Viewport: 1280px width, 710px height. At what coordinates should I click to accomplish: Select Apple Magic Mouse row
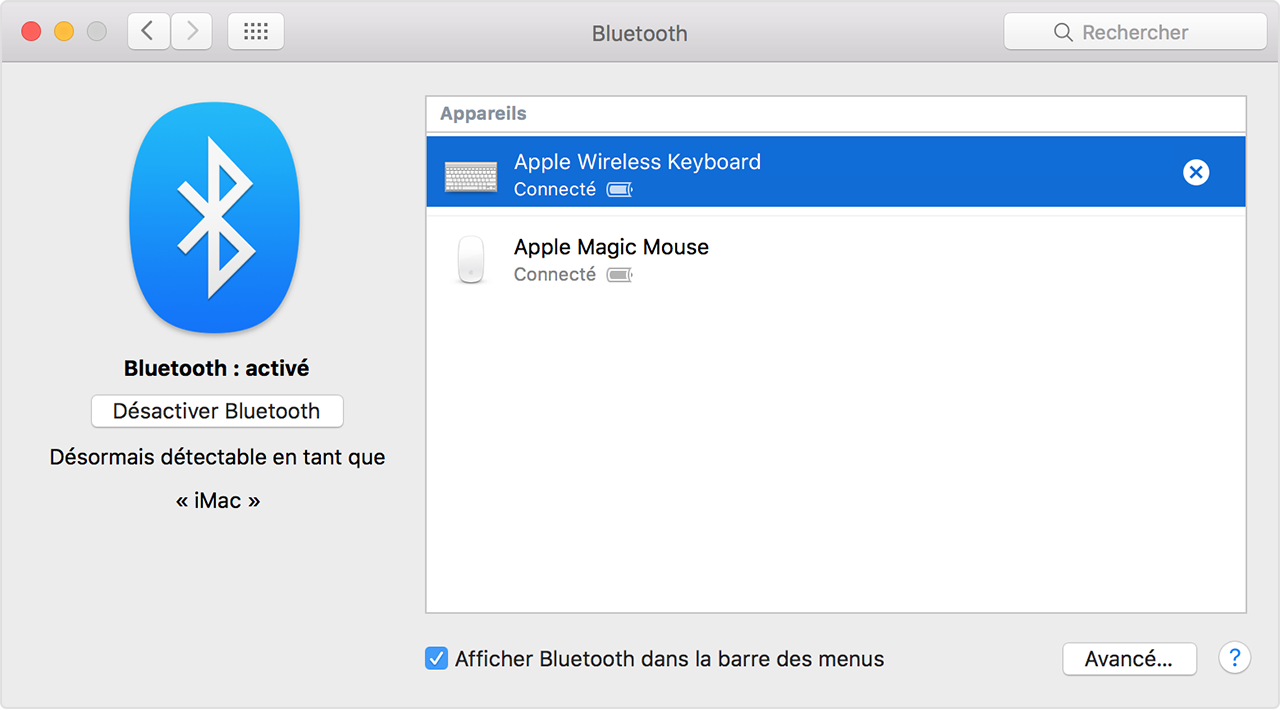coord(836,259)
